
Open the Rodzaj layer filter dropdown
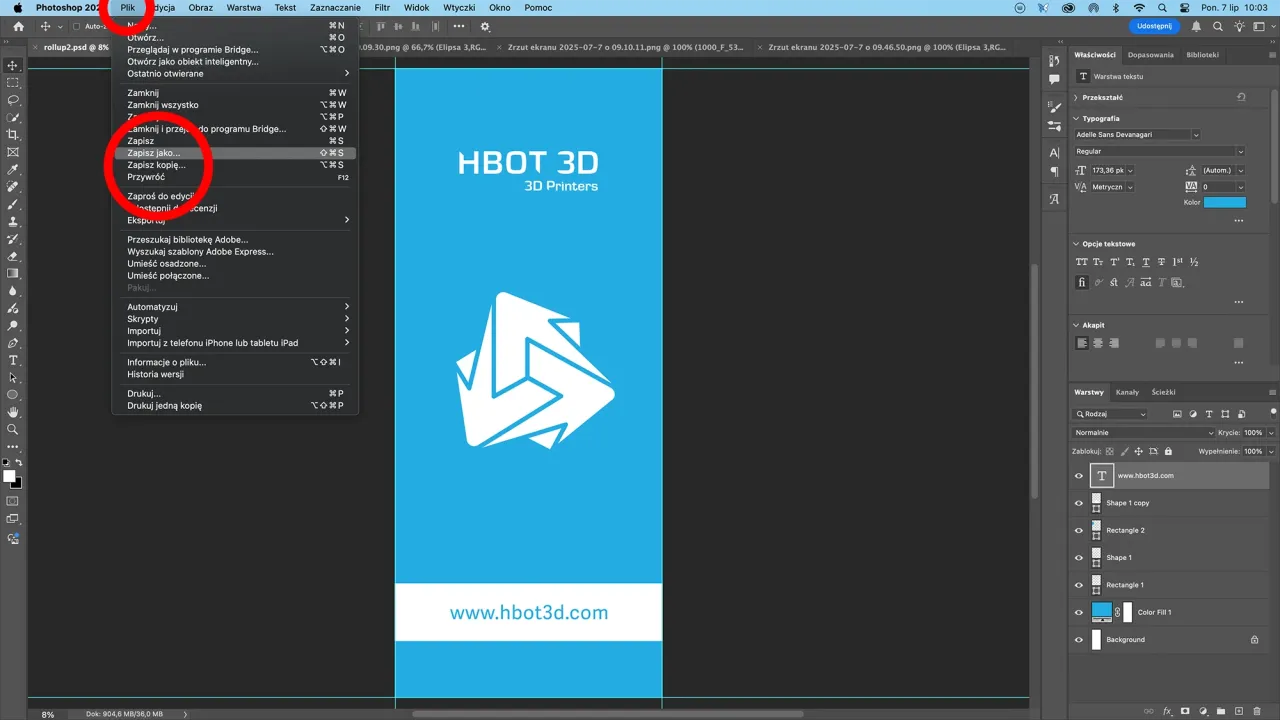pyautogui.click(x=1111, y=414)
